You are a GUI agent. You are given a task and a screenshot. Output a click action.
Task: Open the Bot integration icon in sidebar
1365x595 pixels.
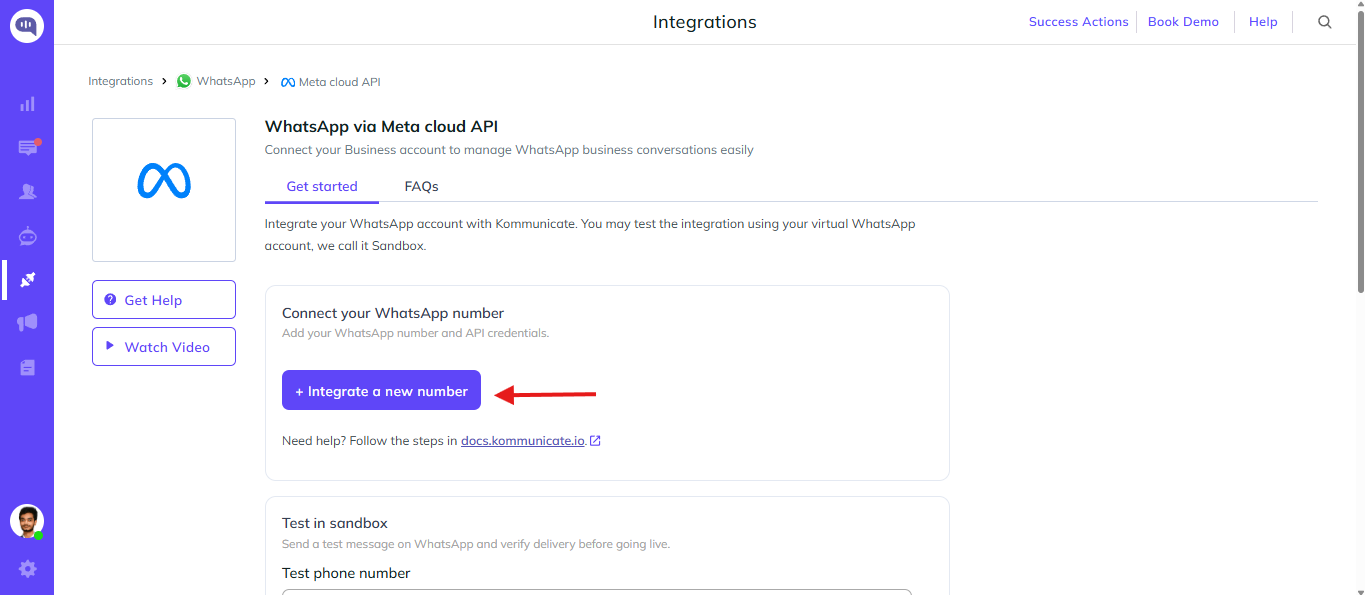coord(28,236)
